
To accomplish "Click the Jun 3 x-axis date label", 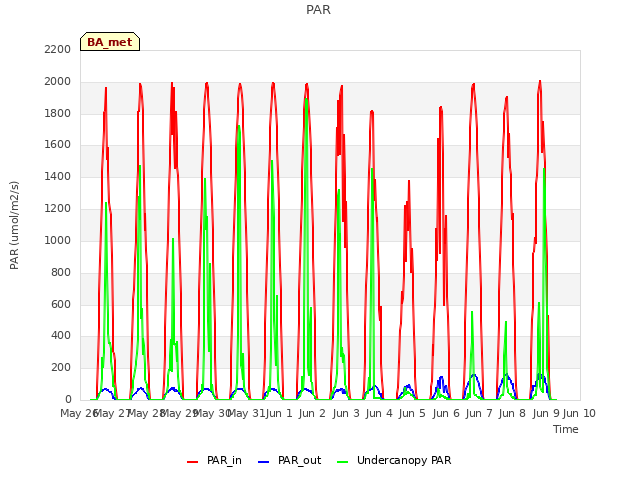I will 346,413.
